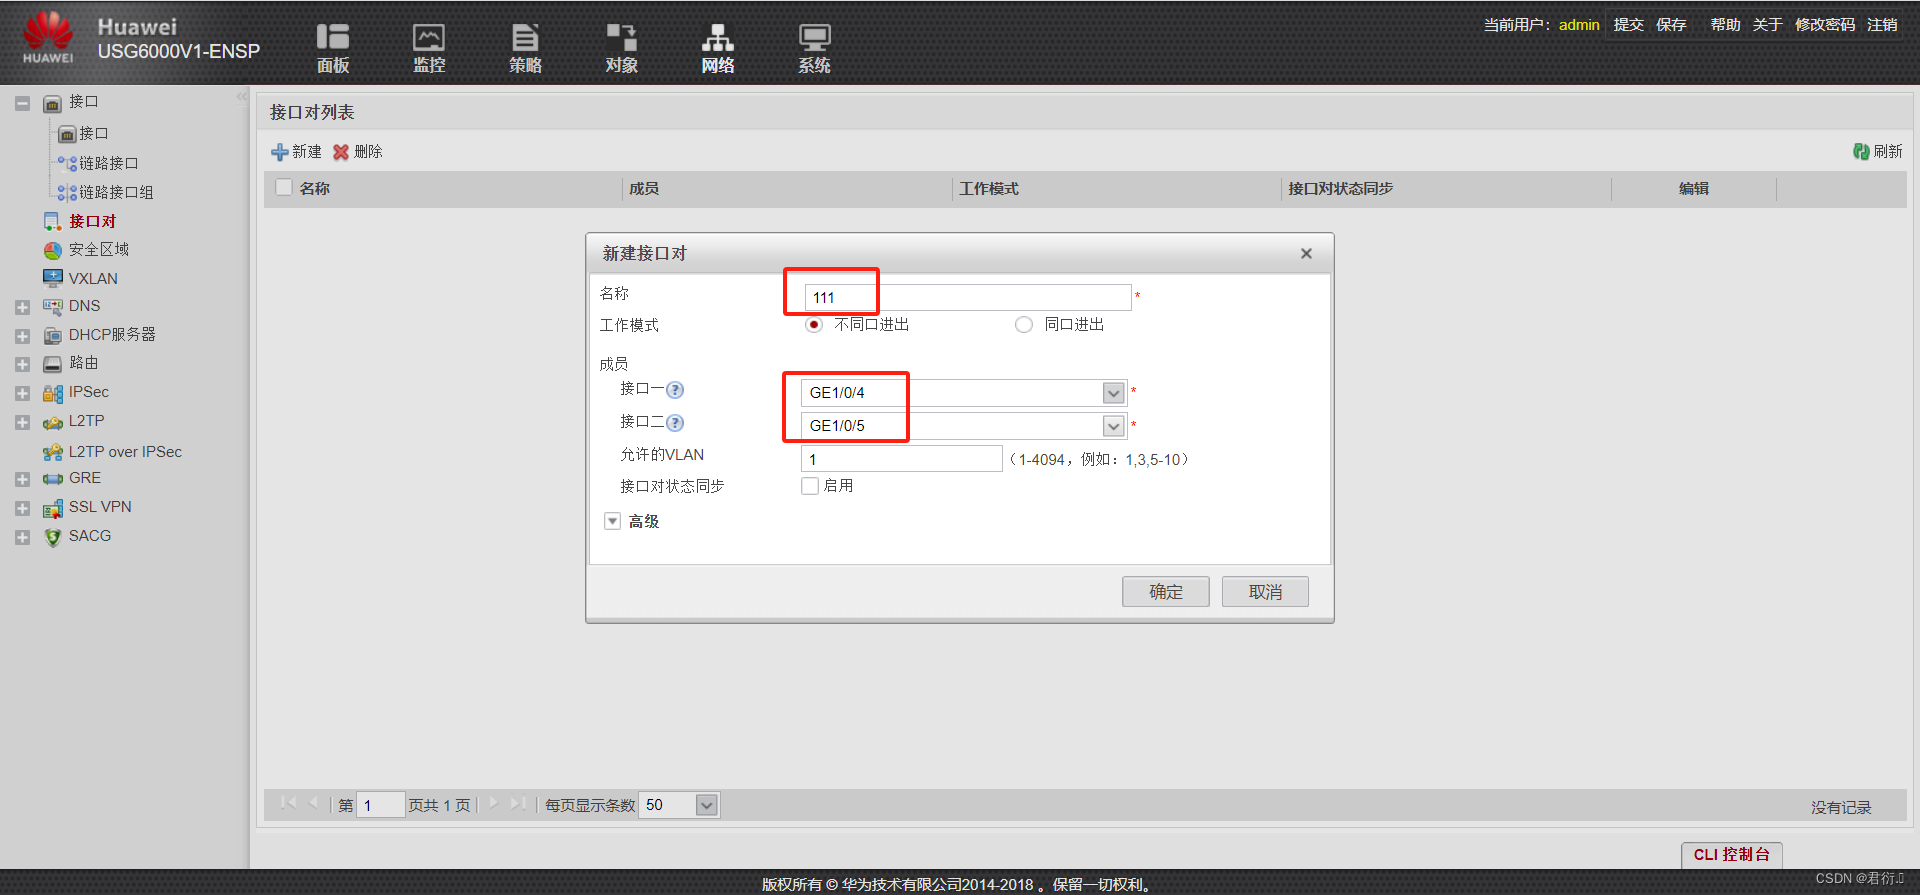The image size is (1920, 895).
Task: Select 同口进出 work mode
Action: [1023, 324]
